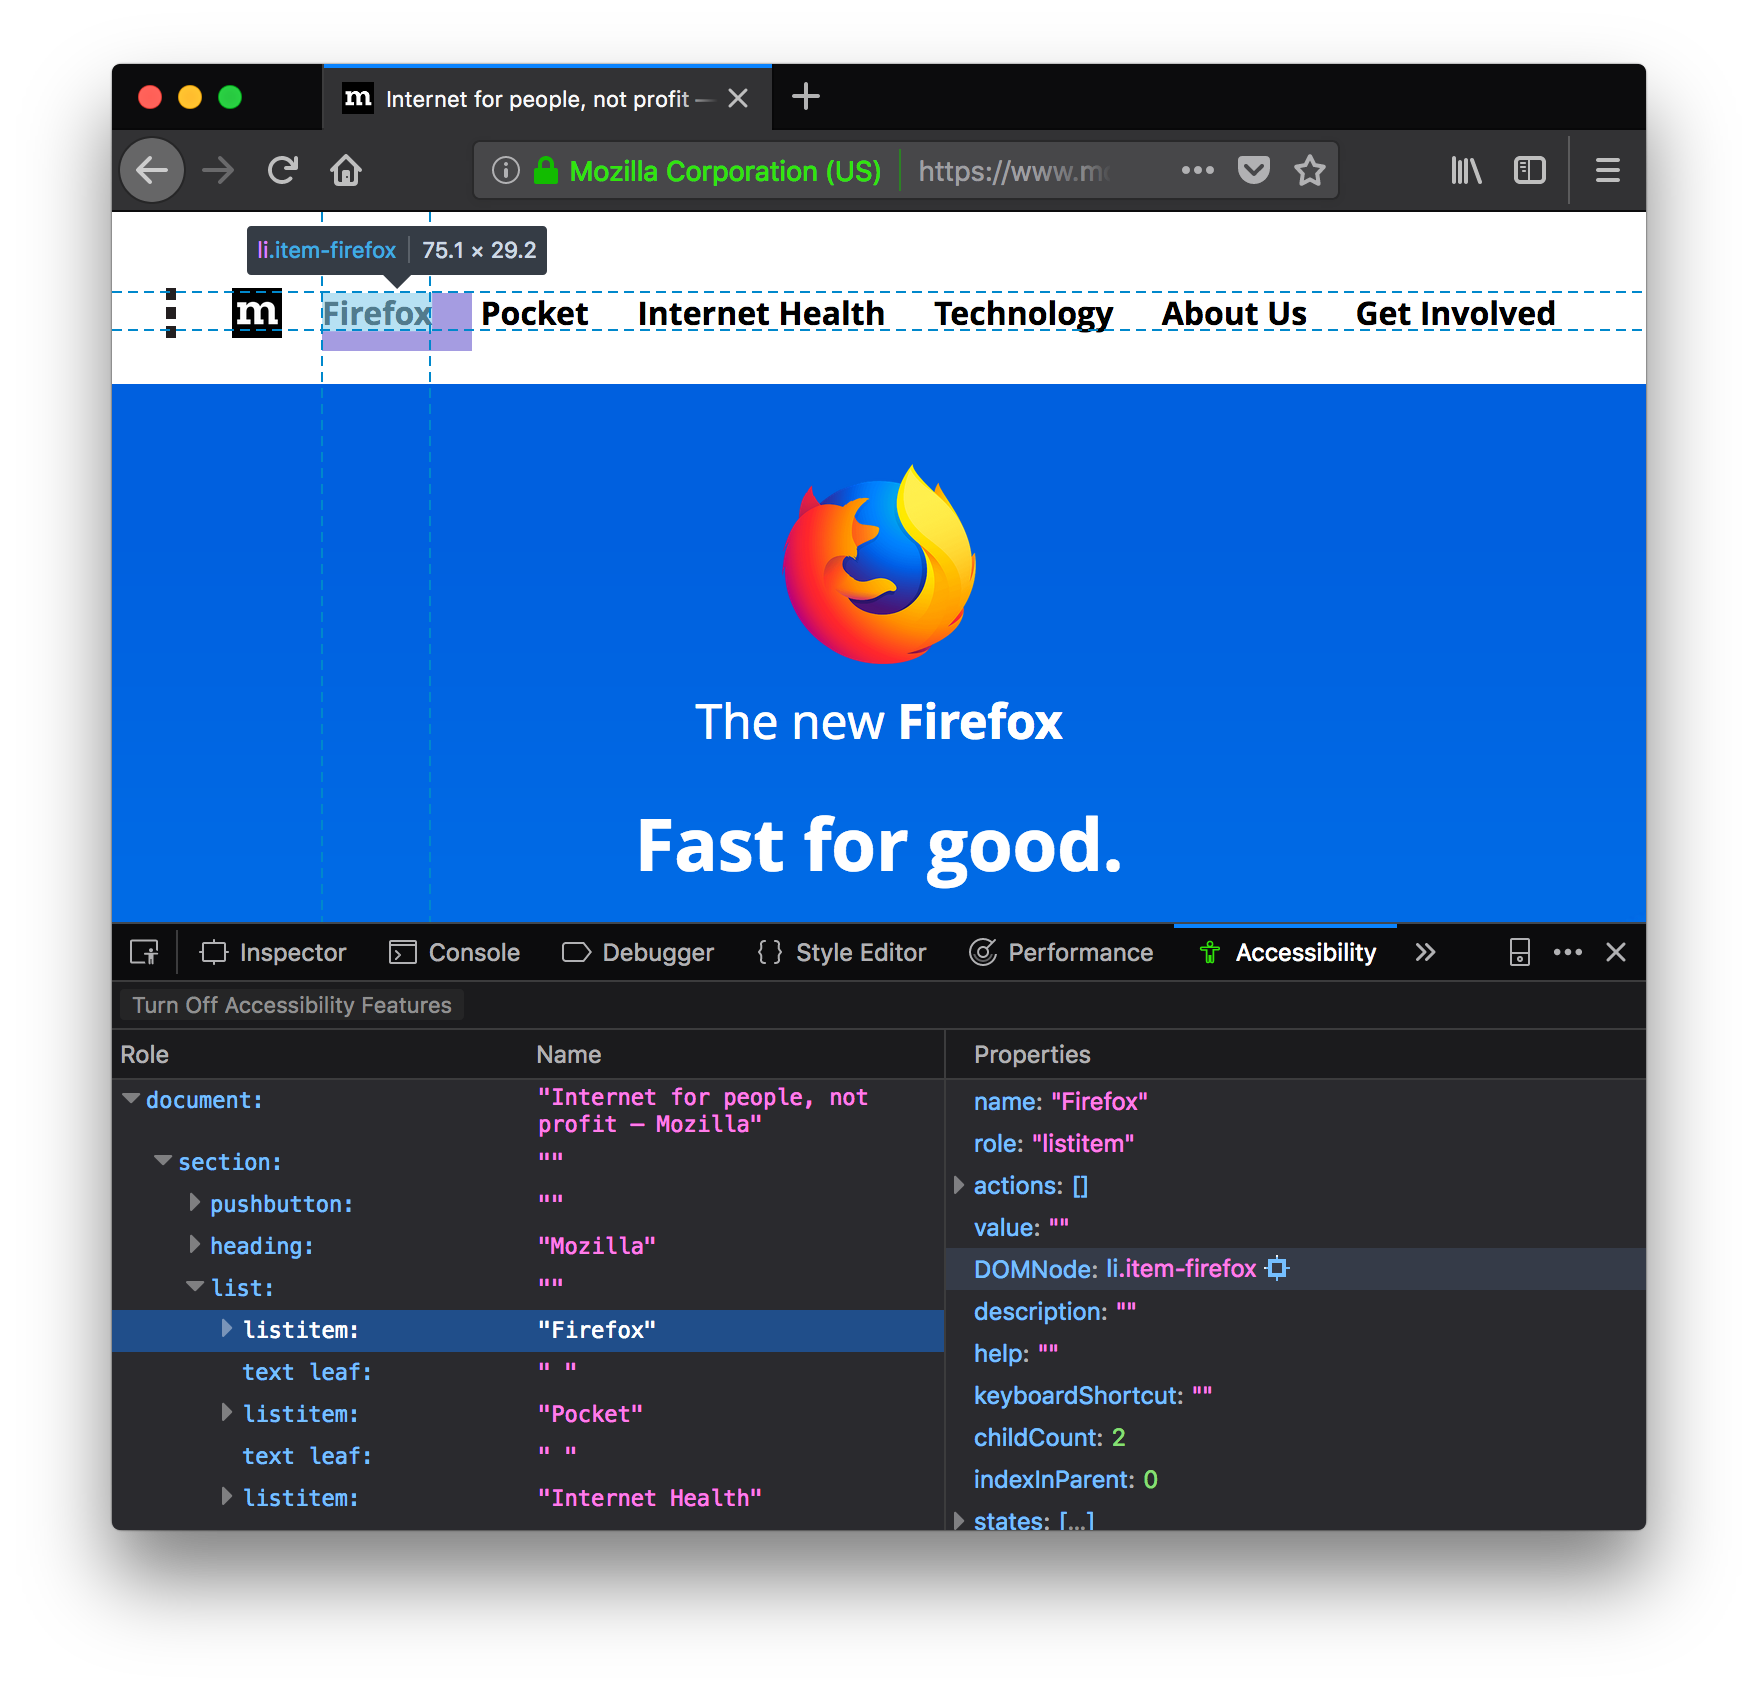Open Get Involved navigation link
1758x1690 pixels.
1455,314
